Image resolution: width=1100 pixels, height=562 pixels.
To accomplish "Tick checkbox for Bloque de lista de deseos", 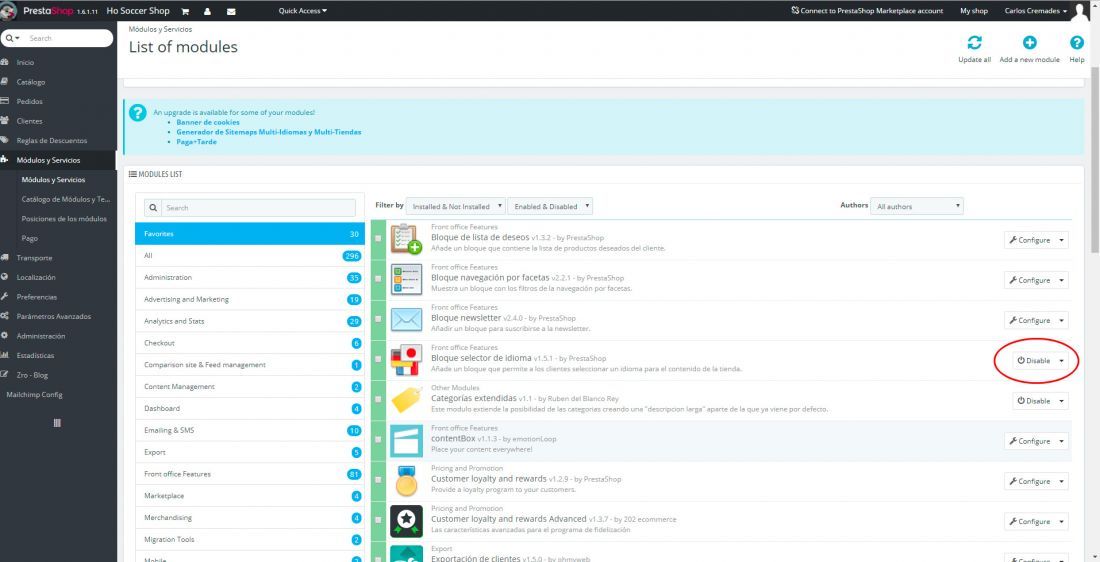I will point(379,239).
